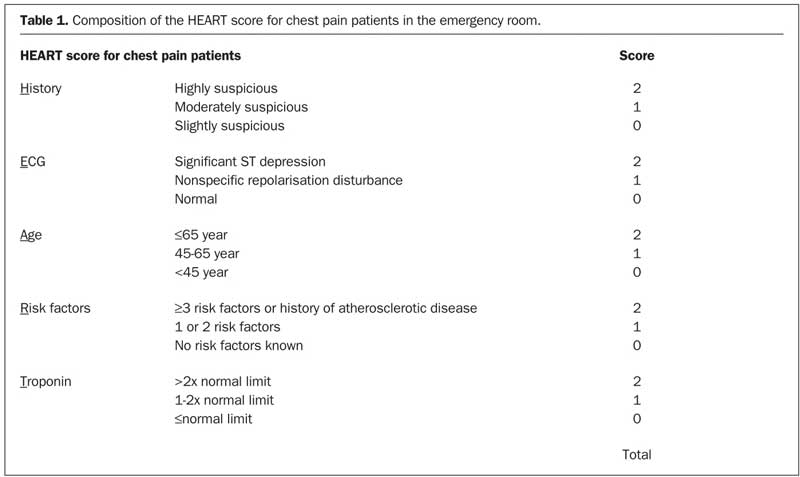Screen dimensions: 800x477
Task: Select the Risk factors category label
Action: 55,308
